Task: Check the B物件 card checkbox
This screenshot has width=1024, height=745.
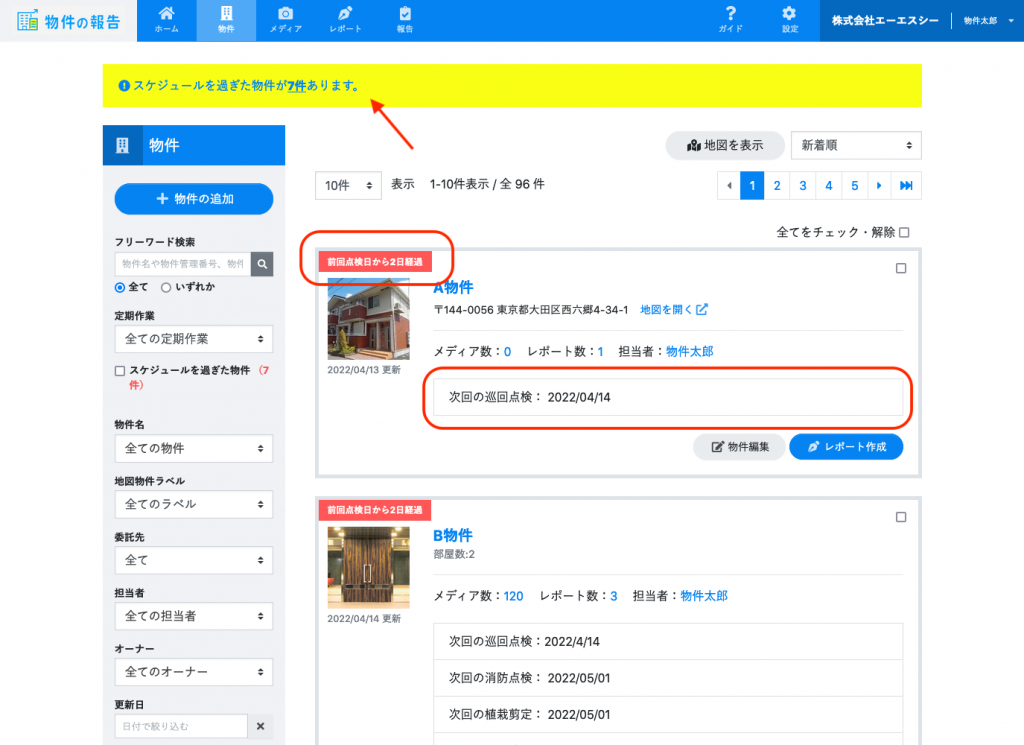Action: pos(901,517)
